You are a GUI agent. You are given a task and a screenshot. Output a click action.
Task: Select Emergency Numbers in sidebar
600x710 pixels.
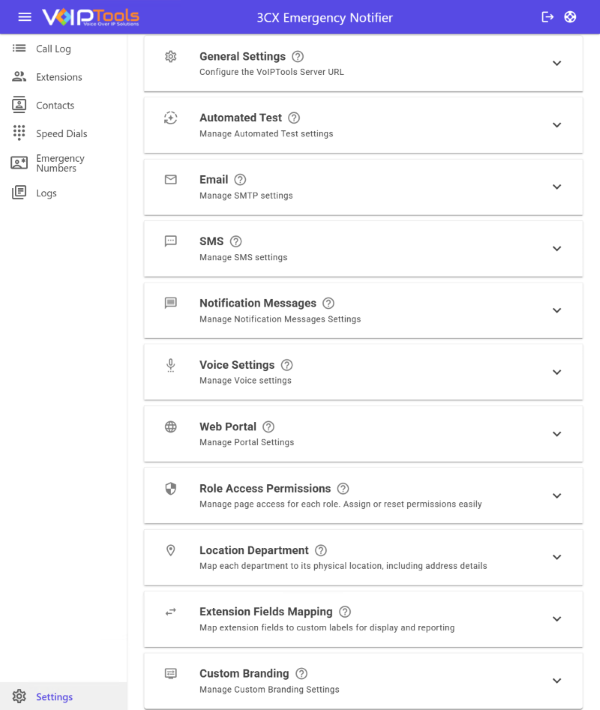pos(60,163)
